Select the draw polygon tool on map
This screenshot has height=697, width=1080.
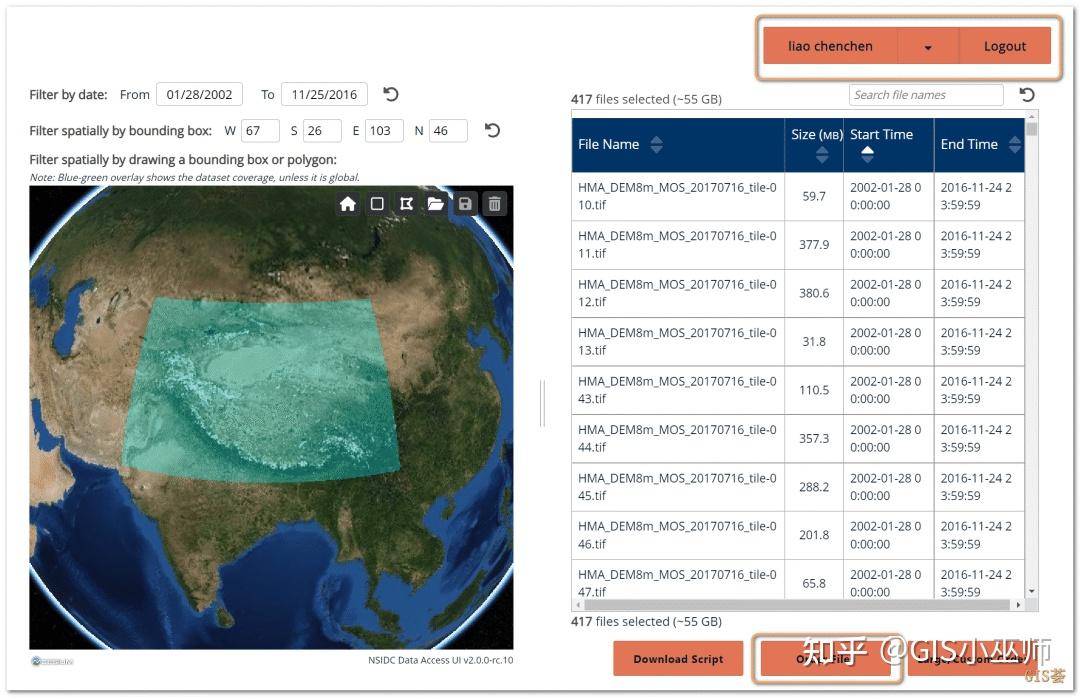(406, 204)
